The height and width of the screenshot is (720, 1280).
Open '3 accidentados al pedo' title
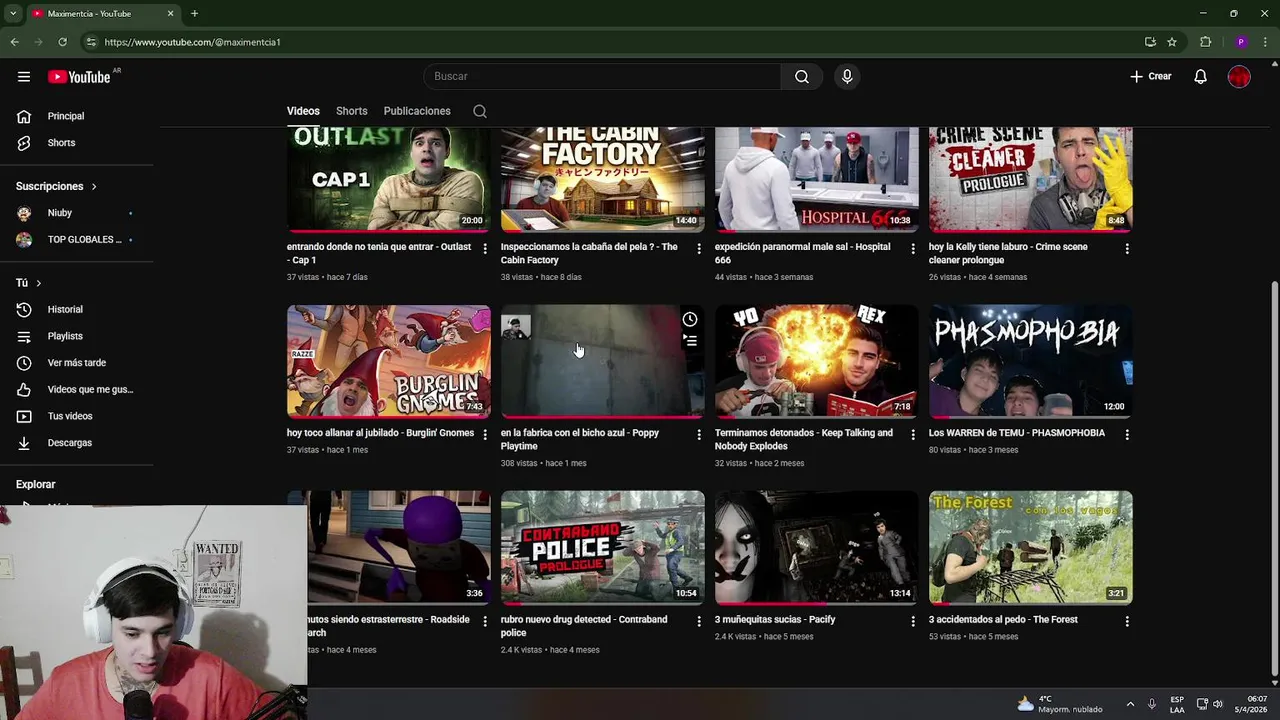1003,620
